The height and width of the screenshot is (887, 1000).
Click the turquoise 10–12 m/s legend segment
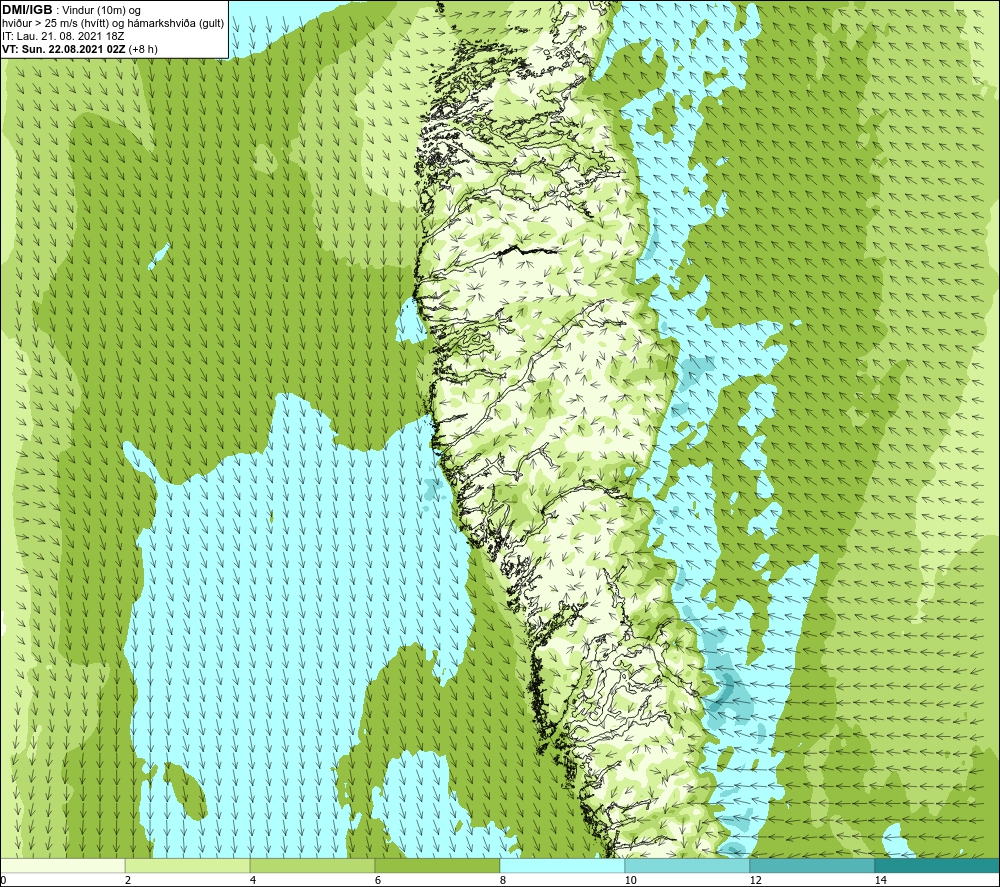[x=687, y=865]
